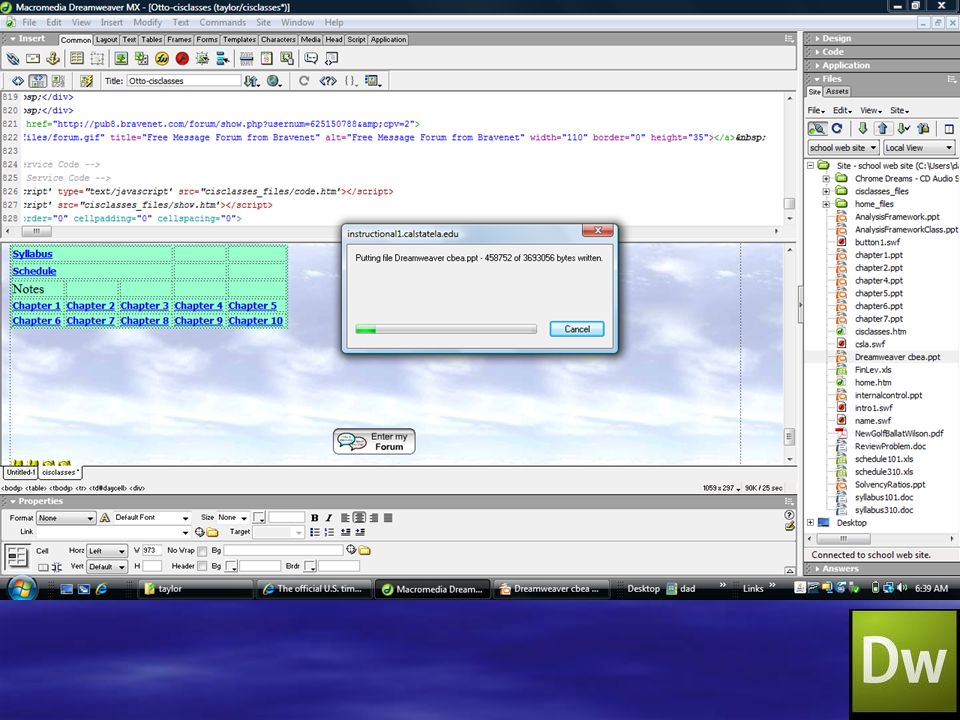Pick the cell border color swatch
The image size is (960, 720).
(x=310, y=567)
